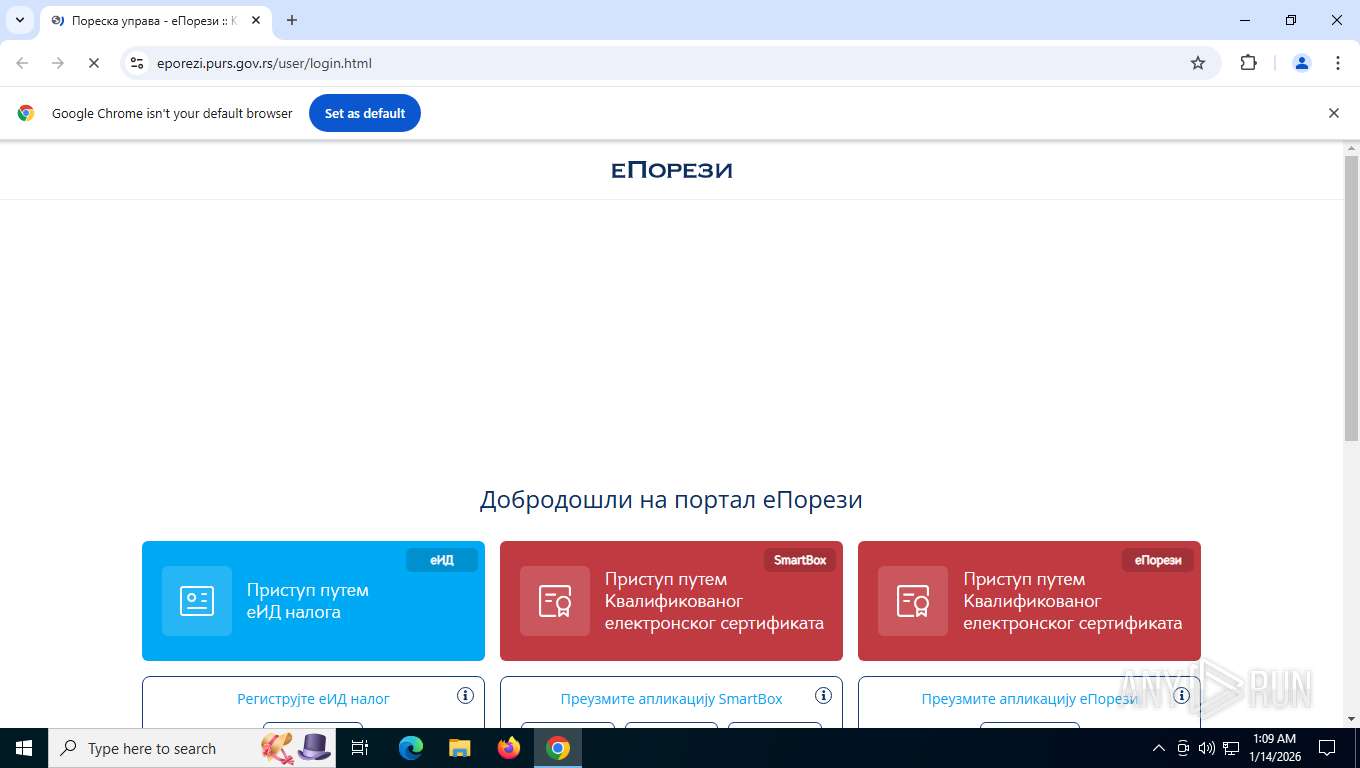Viewport: 1360px width, 768px height.
Task: Open info icon next to Преузмите апликацију еПорези
Action: click(1181, 695)
